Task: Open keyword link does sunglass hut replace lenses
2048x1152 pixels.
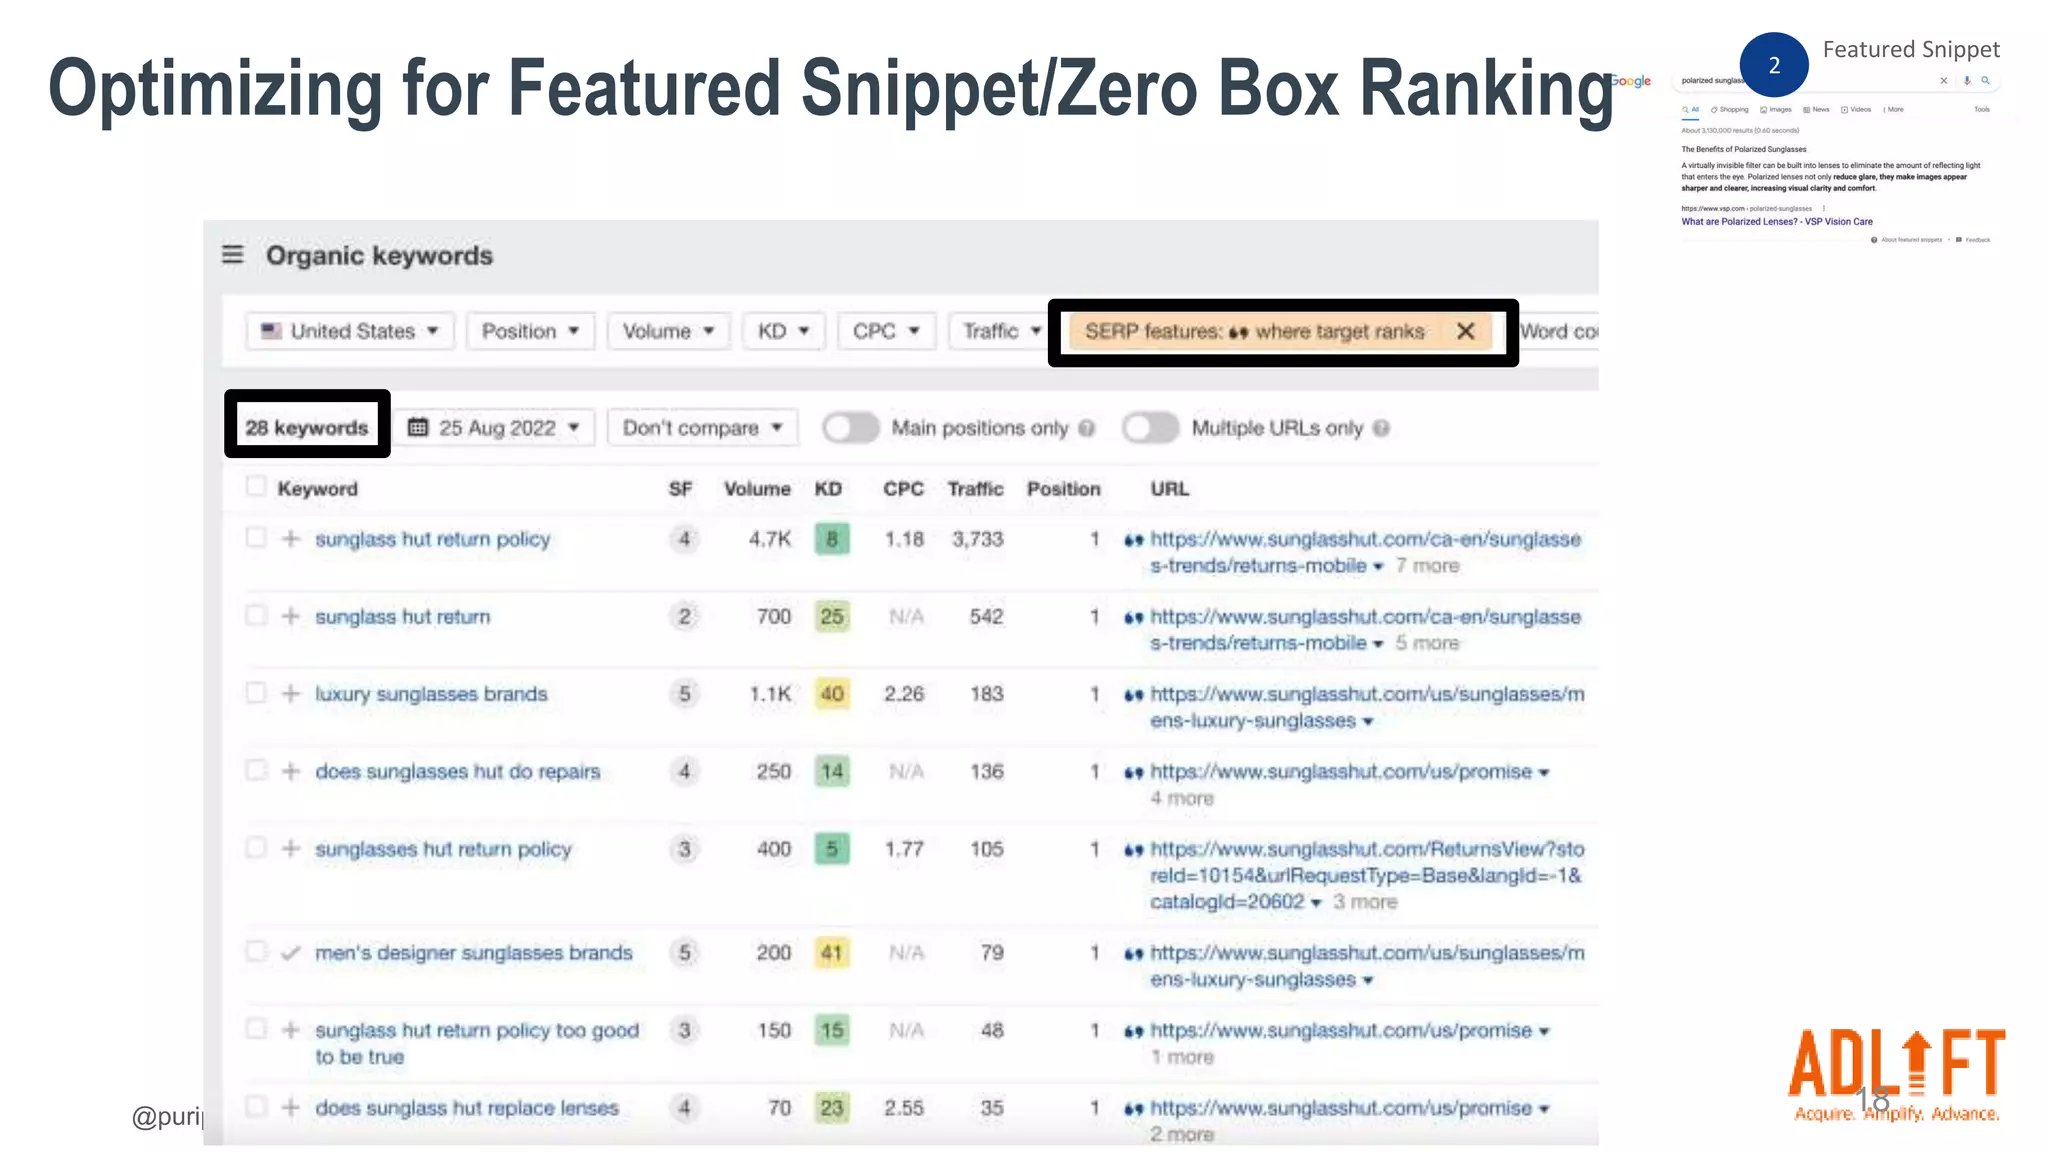Action: 466,1108
